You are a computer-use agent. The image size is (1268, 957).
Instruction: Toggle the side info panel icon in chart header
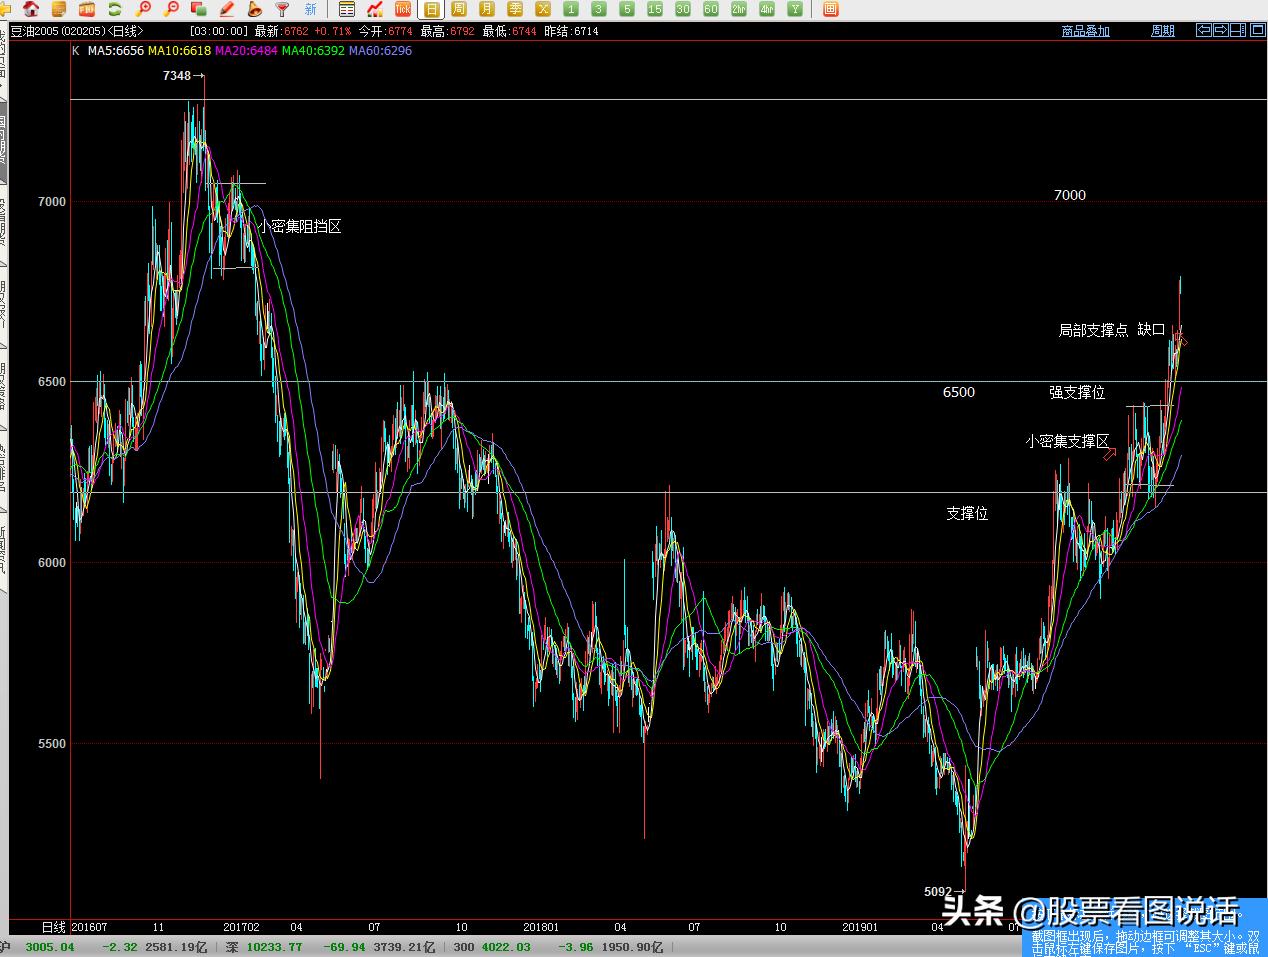[x=1238, y=31]
